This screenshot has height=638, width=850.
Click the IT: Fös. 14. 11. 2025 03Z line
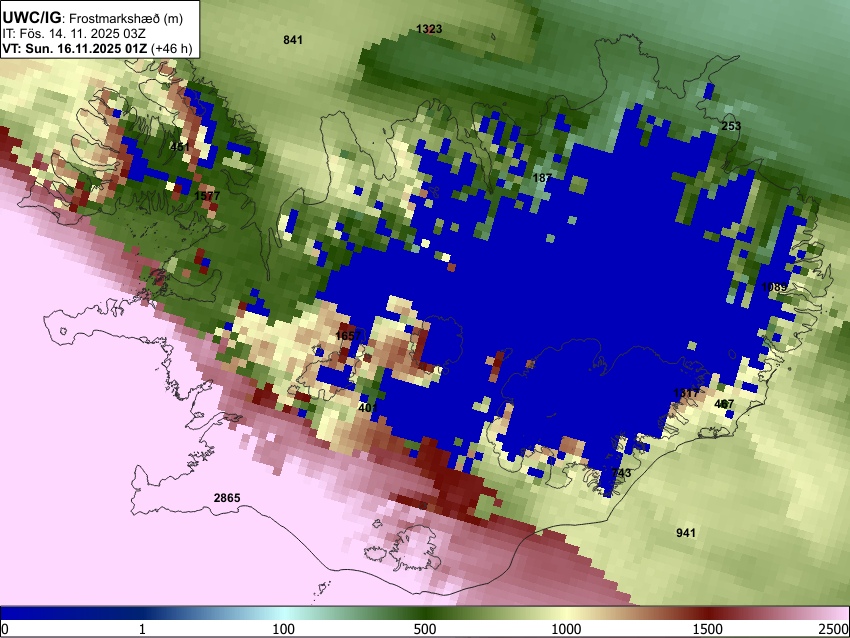(74, 34)
